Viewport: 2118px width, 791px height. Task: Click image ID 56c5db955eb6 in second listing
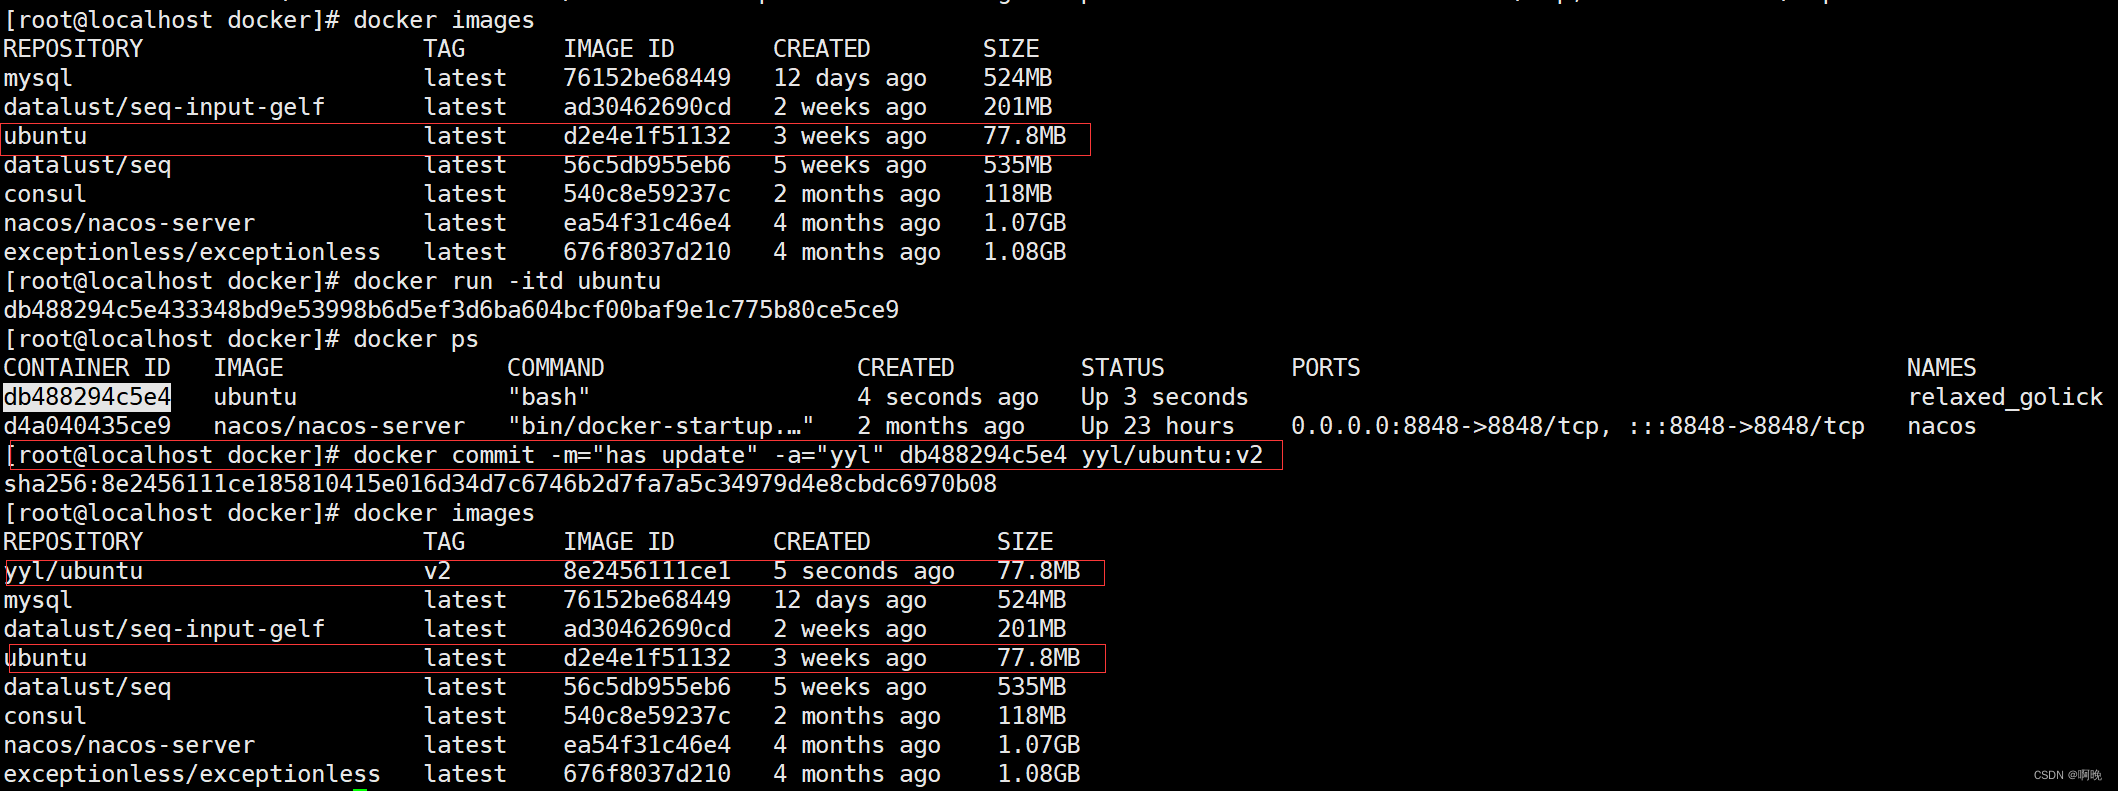[647, 687]
